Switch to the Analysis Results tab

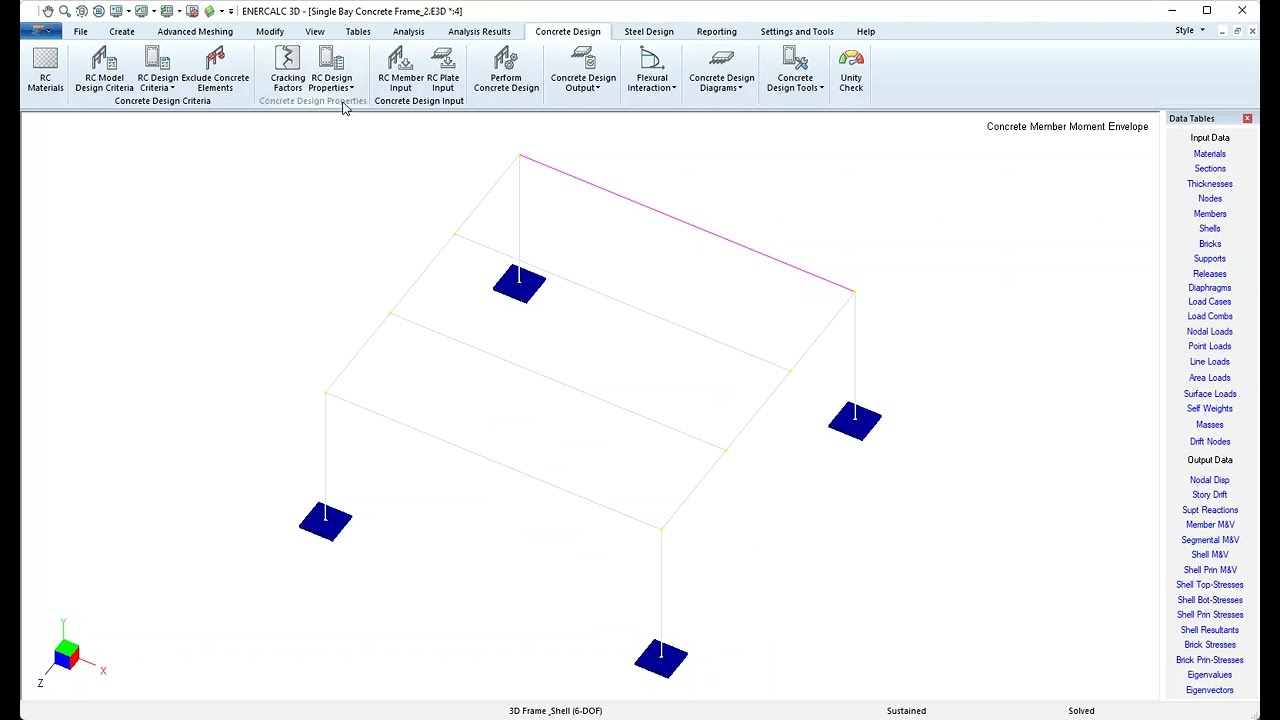pyautogui.click(x=479, y=31)
